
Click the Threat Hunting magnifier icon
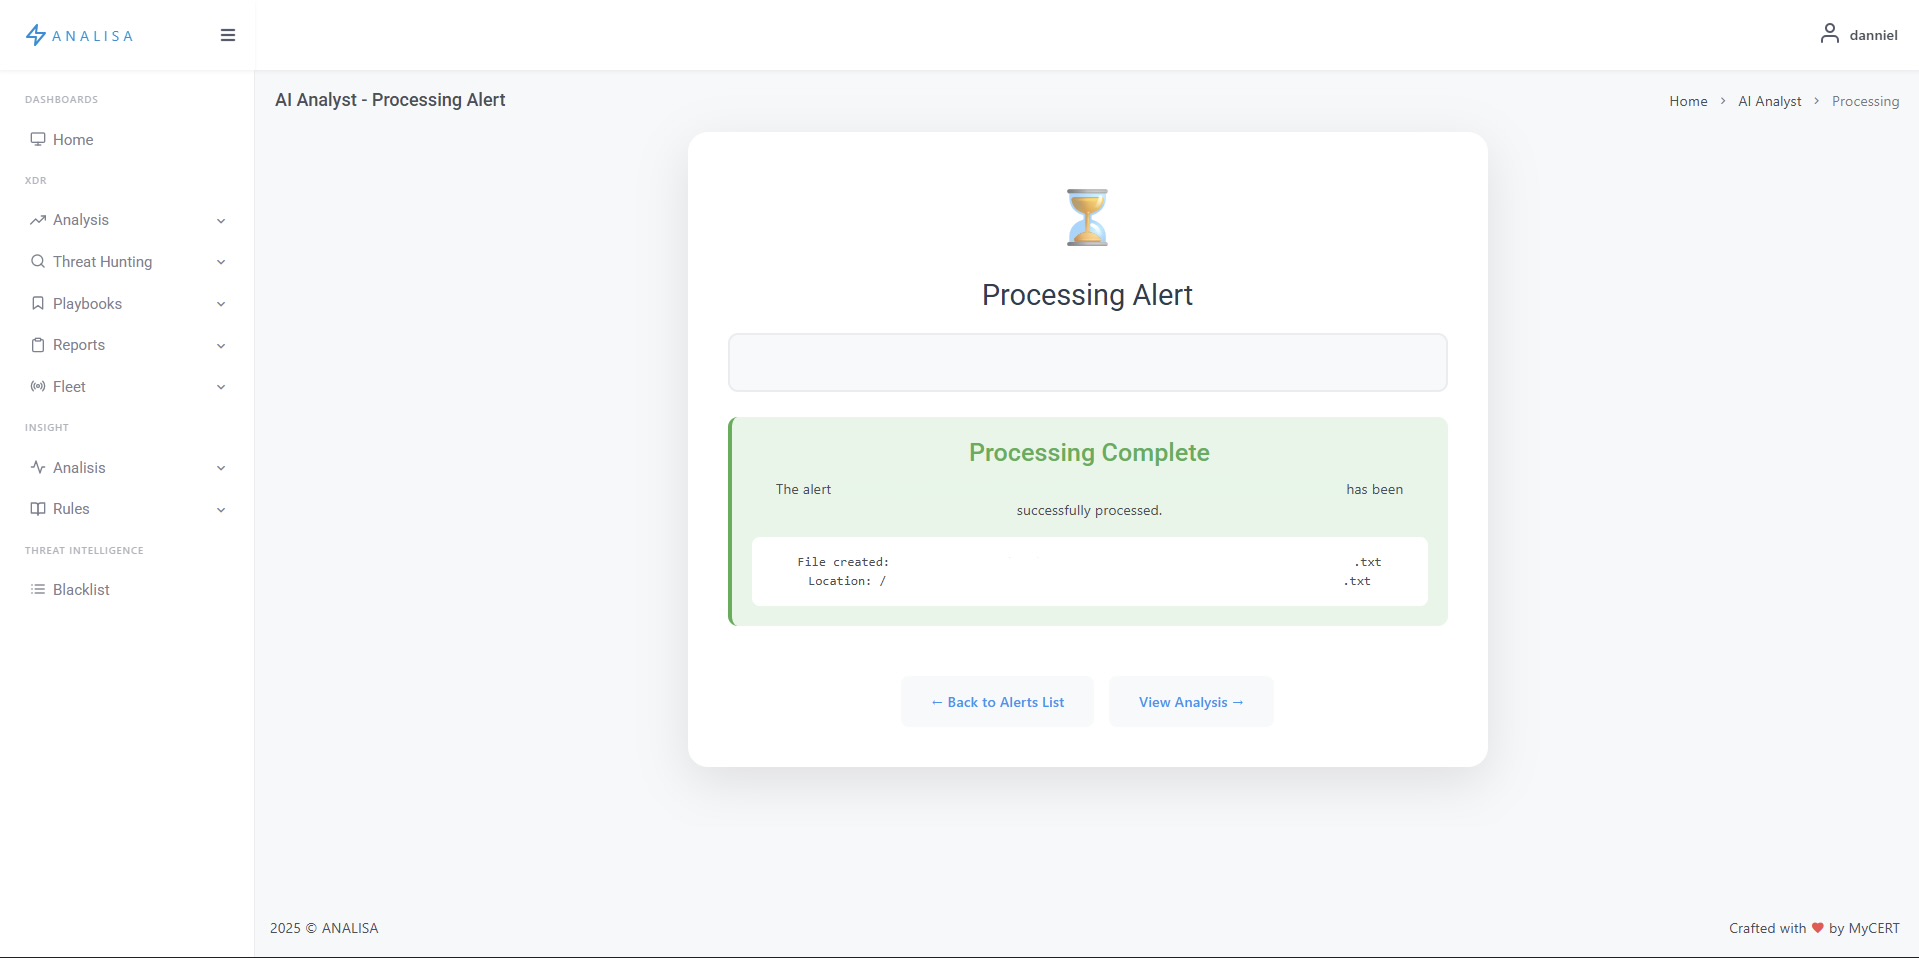tap(39, 261)
